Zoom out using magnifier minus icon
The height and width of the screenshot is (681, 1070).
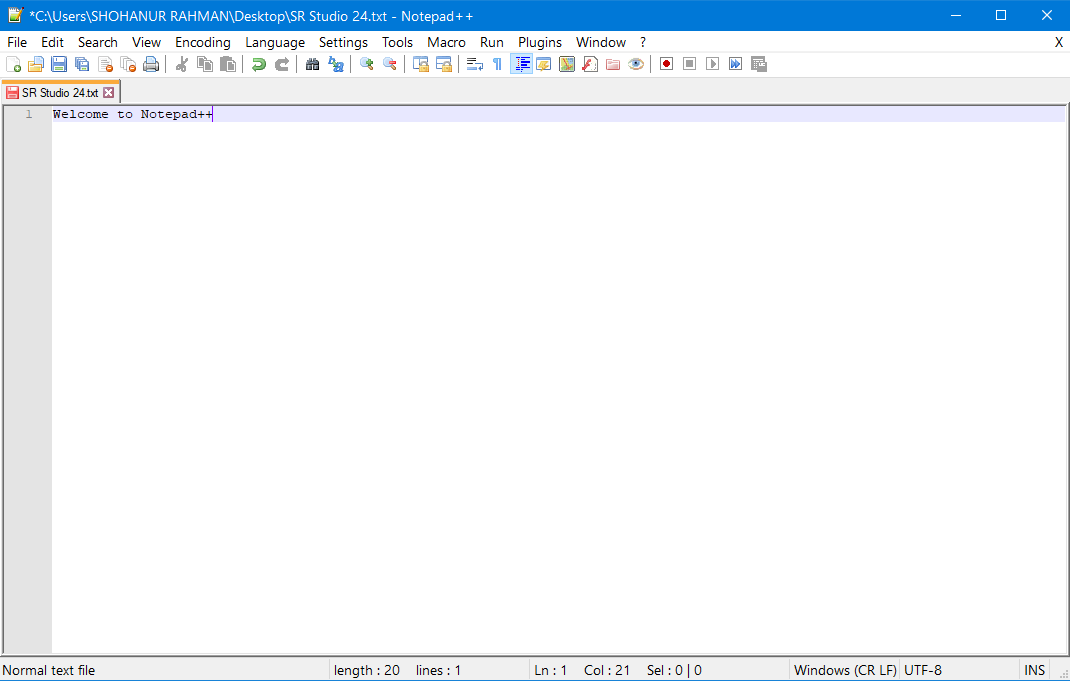pyautogui.click(x=390, y=64)
